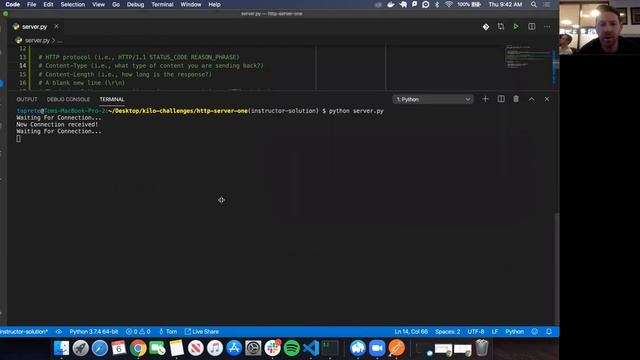Click the open changes compare icon
This screenshot has width=640, height=360.
(x=501, y=27)
